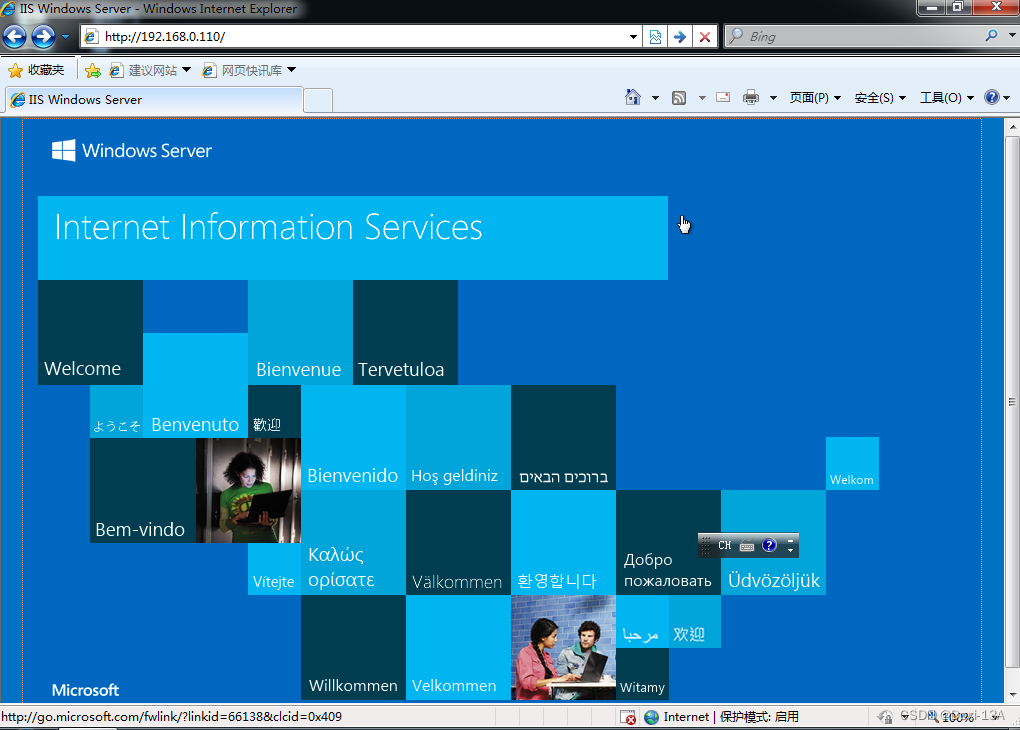Expand the Home button dropdown arrow
Viewport: 1020px width, 730px height.
click(x=655, y=98)
